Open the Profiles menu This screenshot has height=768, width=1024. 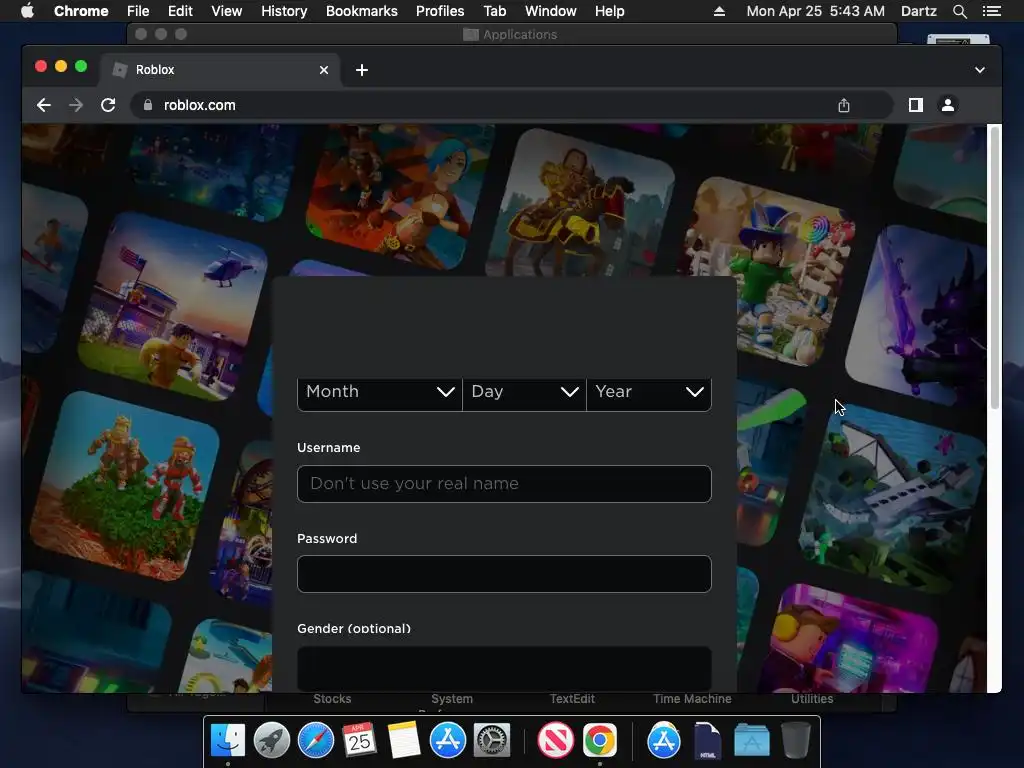[x=440, y=11]
